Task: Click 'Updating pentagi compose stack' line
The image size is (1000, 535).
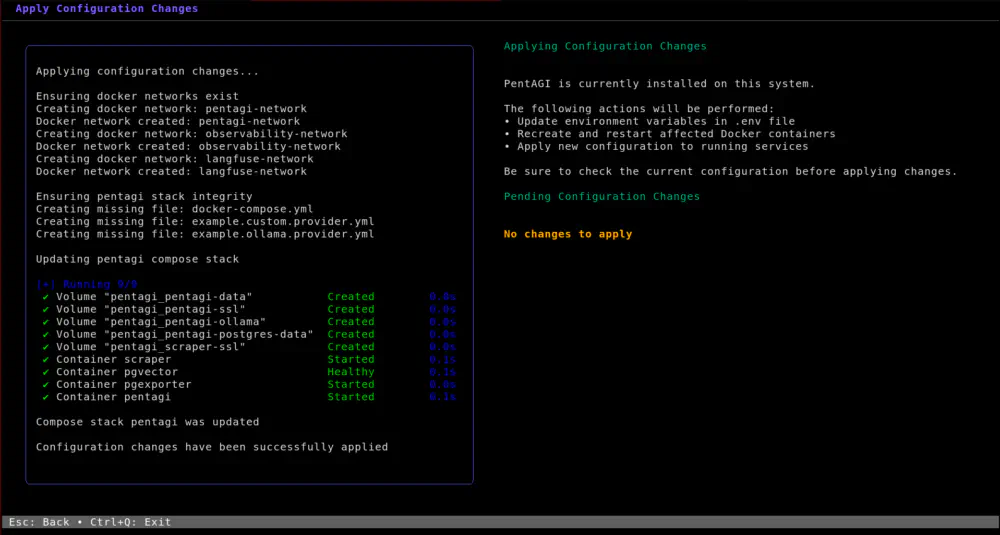Action: [x=137, y=260]
